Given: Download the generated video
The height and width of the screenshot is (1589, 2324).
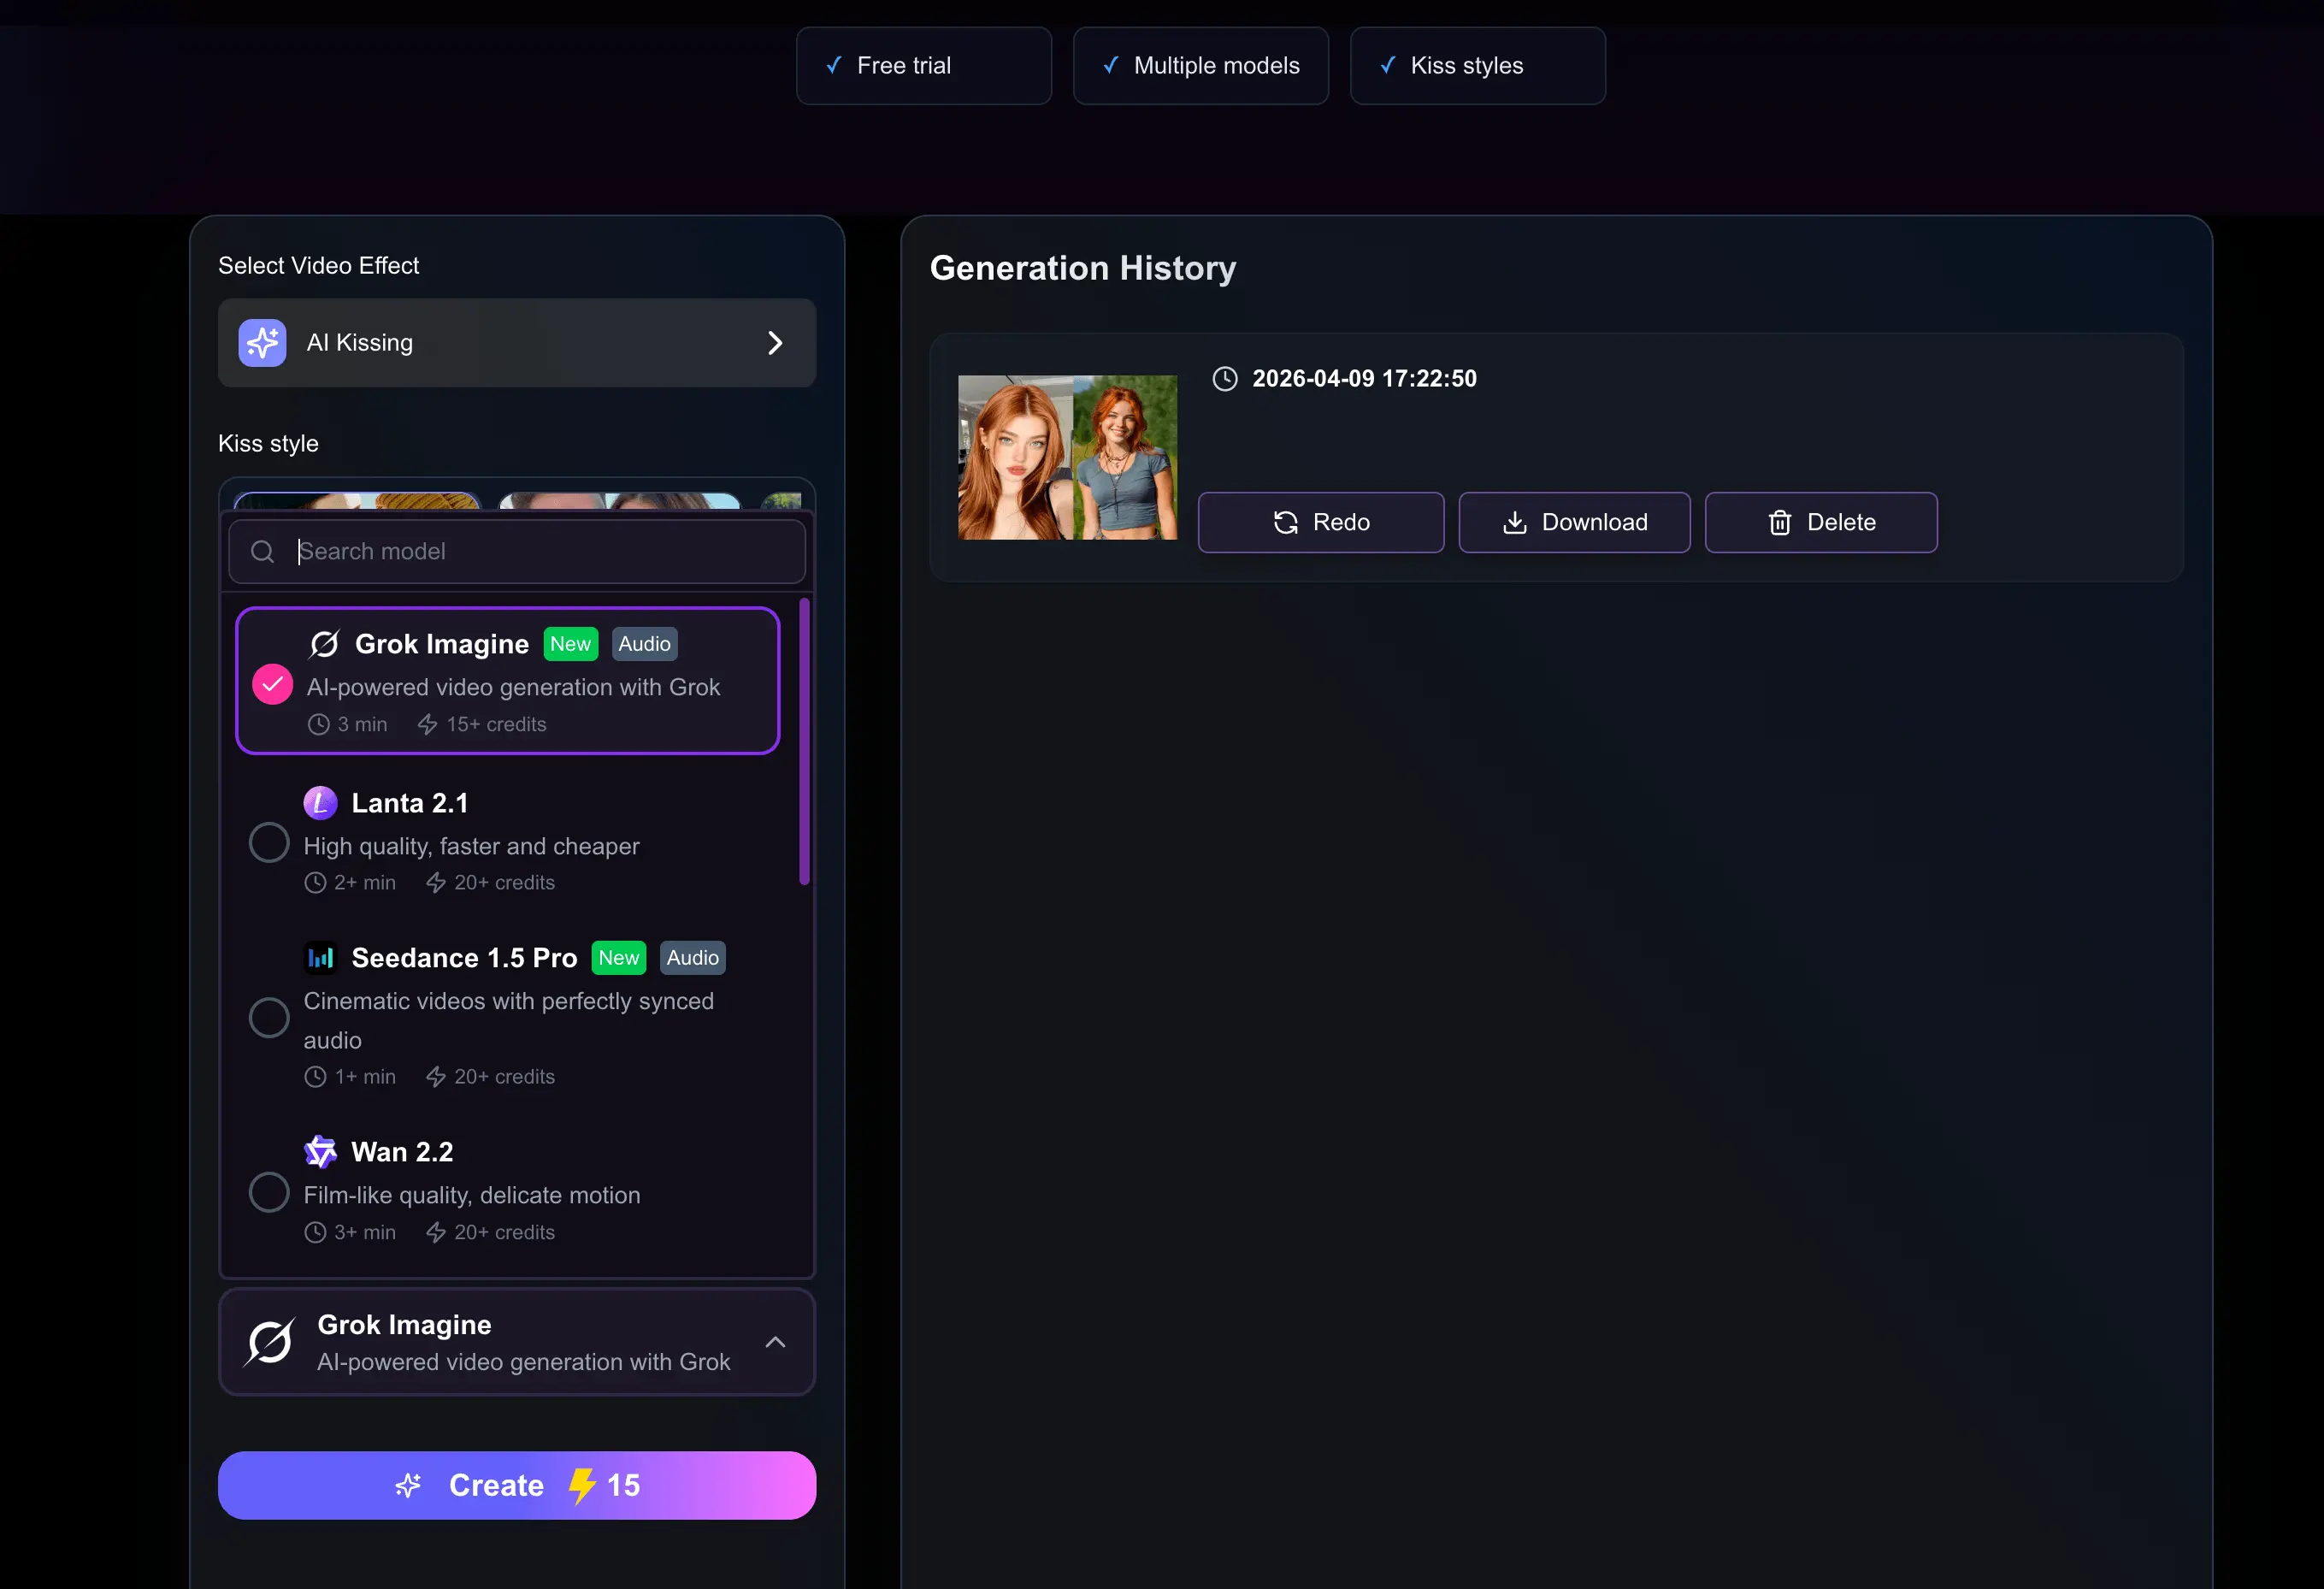Looking at the screenshot, I should click(1574, 523).
